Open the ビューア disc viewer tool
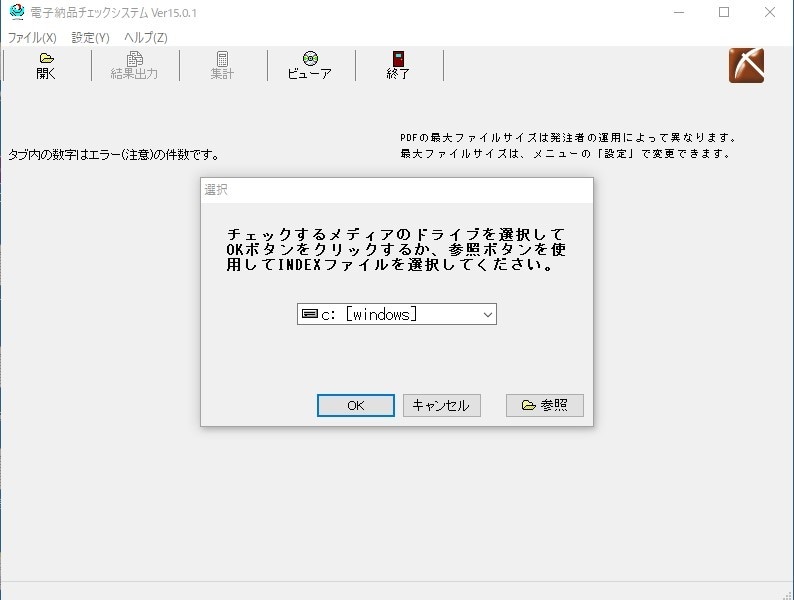Screen dimensions: 794x600 click(x=310, y=66)
